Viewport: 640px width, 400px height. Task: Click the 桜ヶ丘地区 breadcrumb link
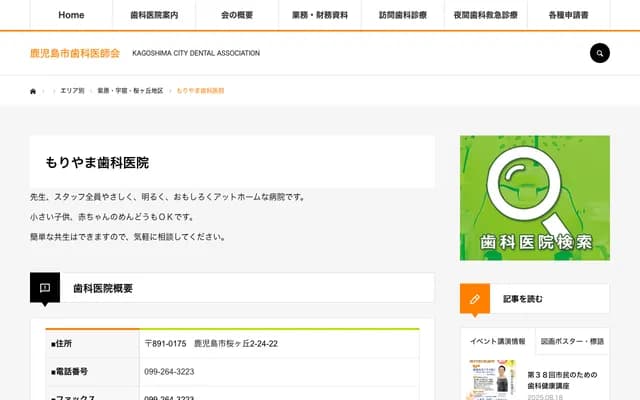pyautogui.click(x=130, y=91)
